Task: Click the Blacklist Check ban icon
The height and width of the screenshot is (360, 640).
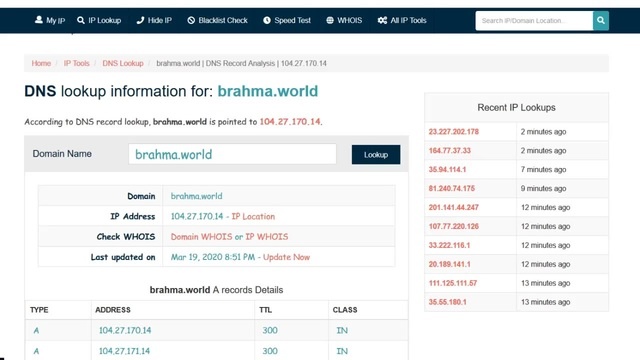Action: tap(191, 20)
